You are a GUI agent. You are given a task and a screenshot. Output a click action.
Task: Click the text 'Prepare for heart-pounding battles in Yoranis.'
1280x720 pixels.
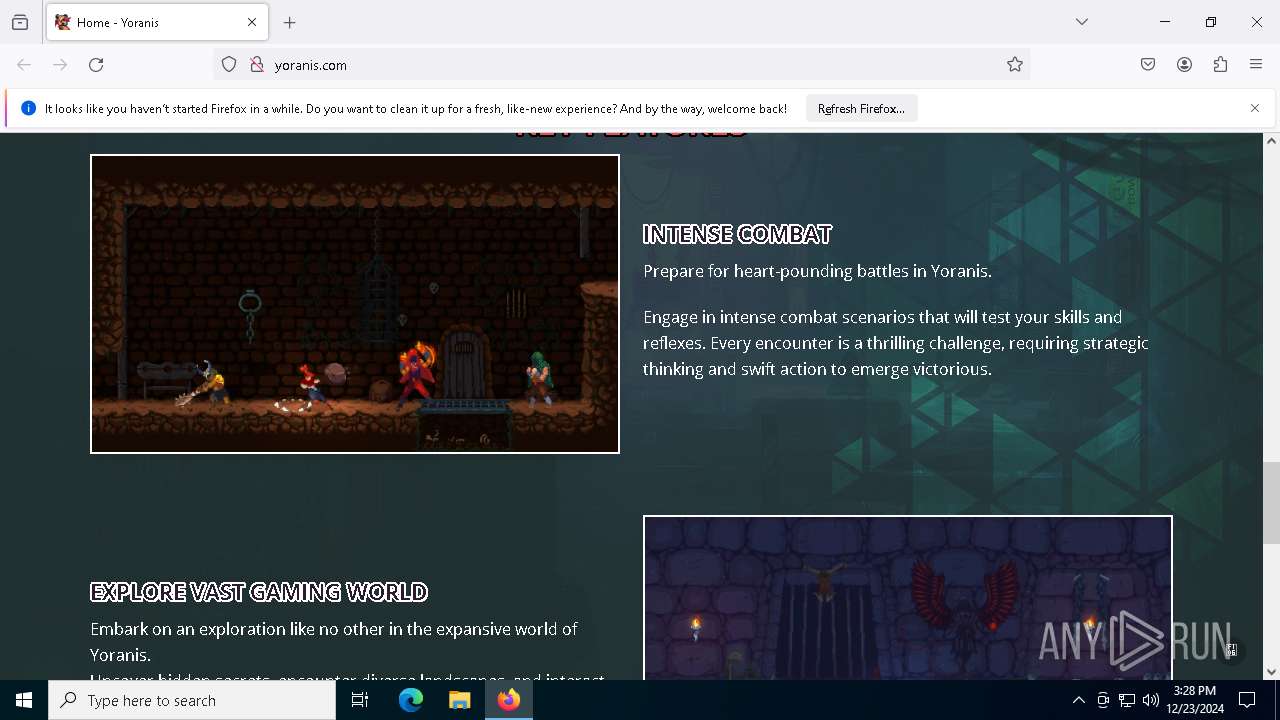pos(817,271)
